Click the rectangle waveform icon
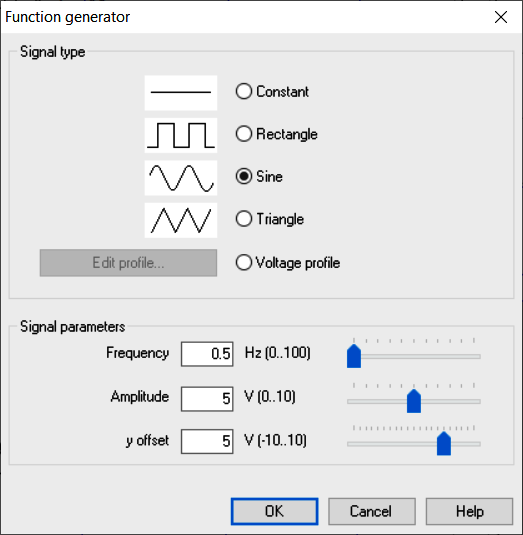The height and width of the screenshot is (535, 523). click(x=181, y=135)
